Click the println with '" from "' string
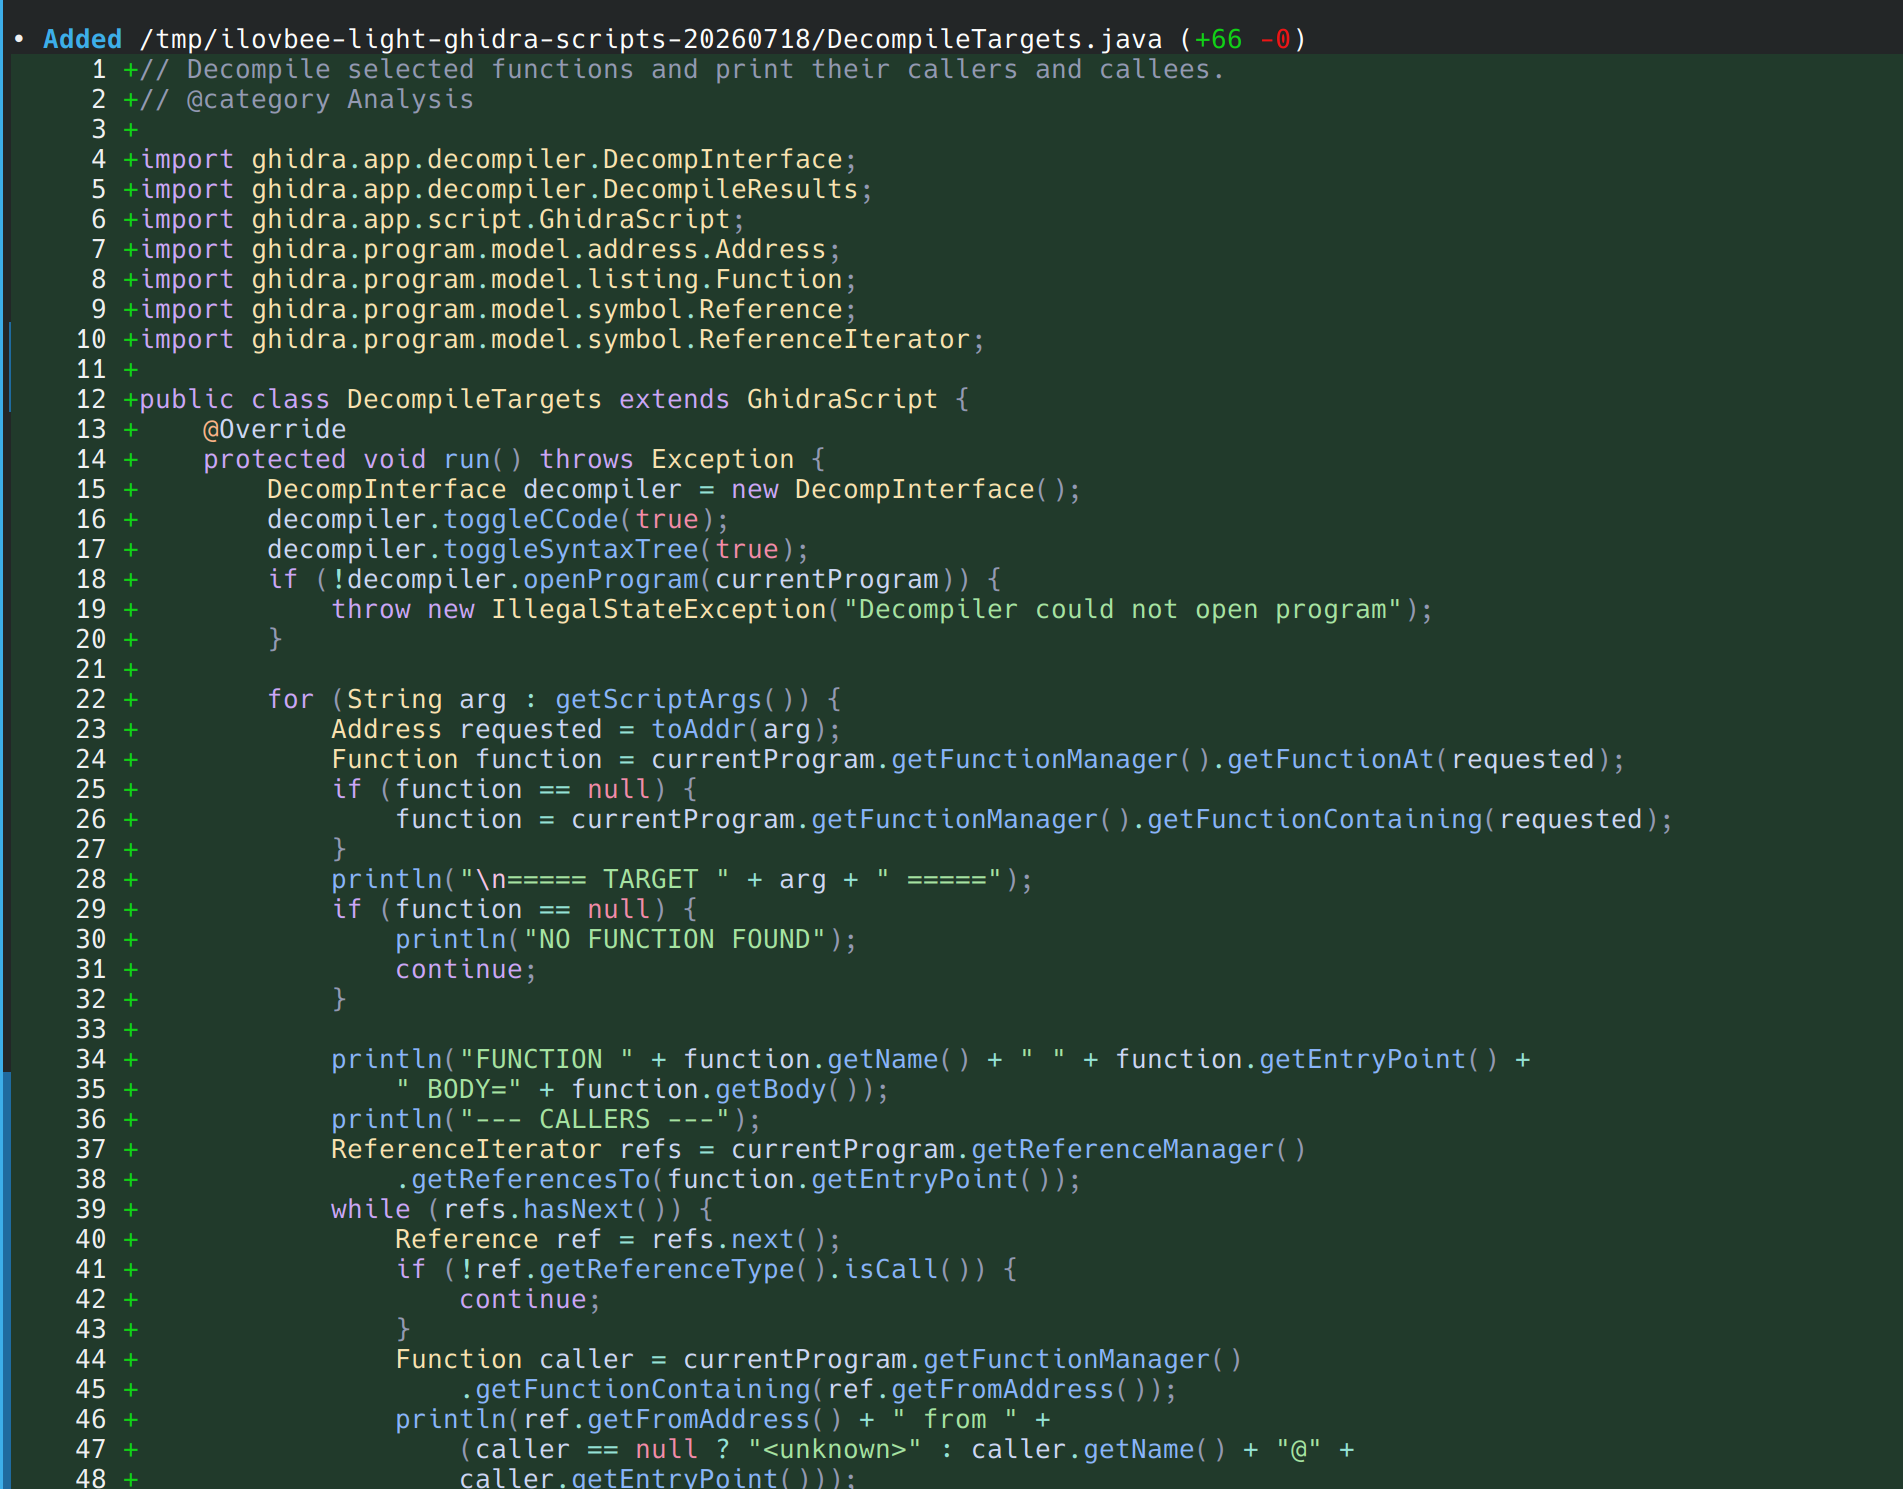Screen dimensions: 1903x1489 click(x=722, y=1419)
